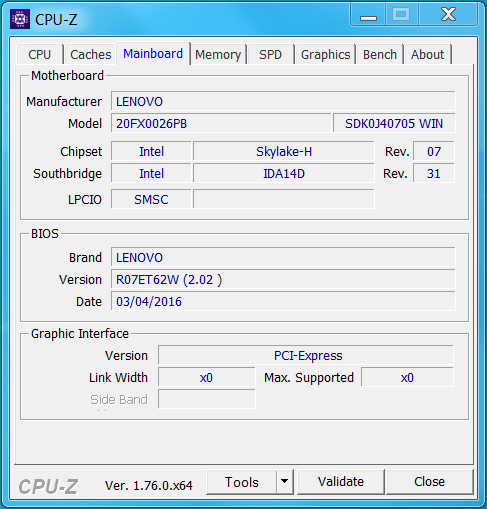Image resolution: width=487 pixels, height=509 pixels.
Task: Select the Mainboard tab
Action: pos(153,53)
